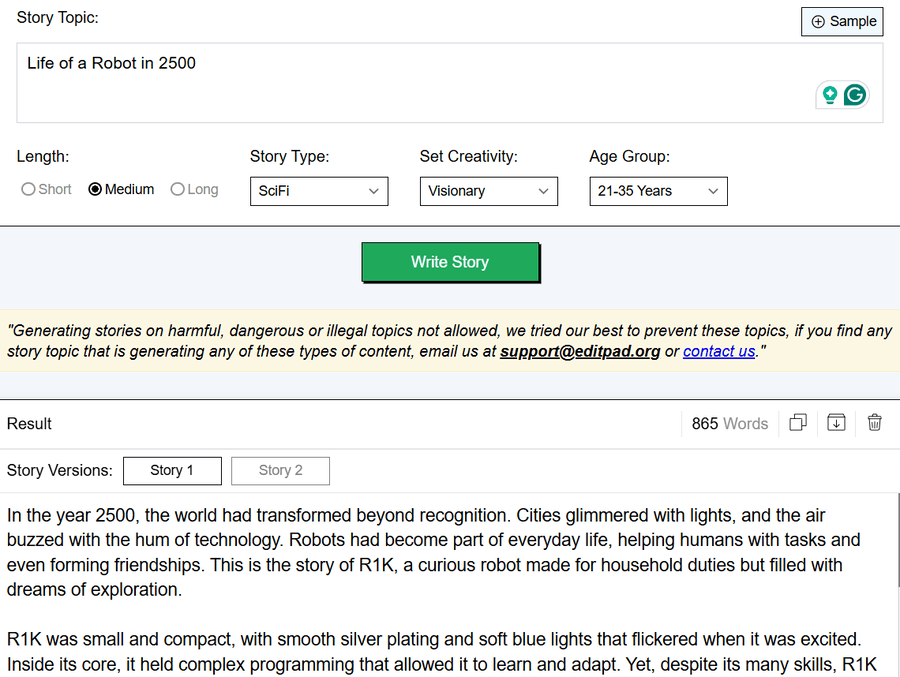The width and height of the screenshot is (900, 677).
Task: Click the first story paragraph text
Action: coord(433,552)
